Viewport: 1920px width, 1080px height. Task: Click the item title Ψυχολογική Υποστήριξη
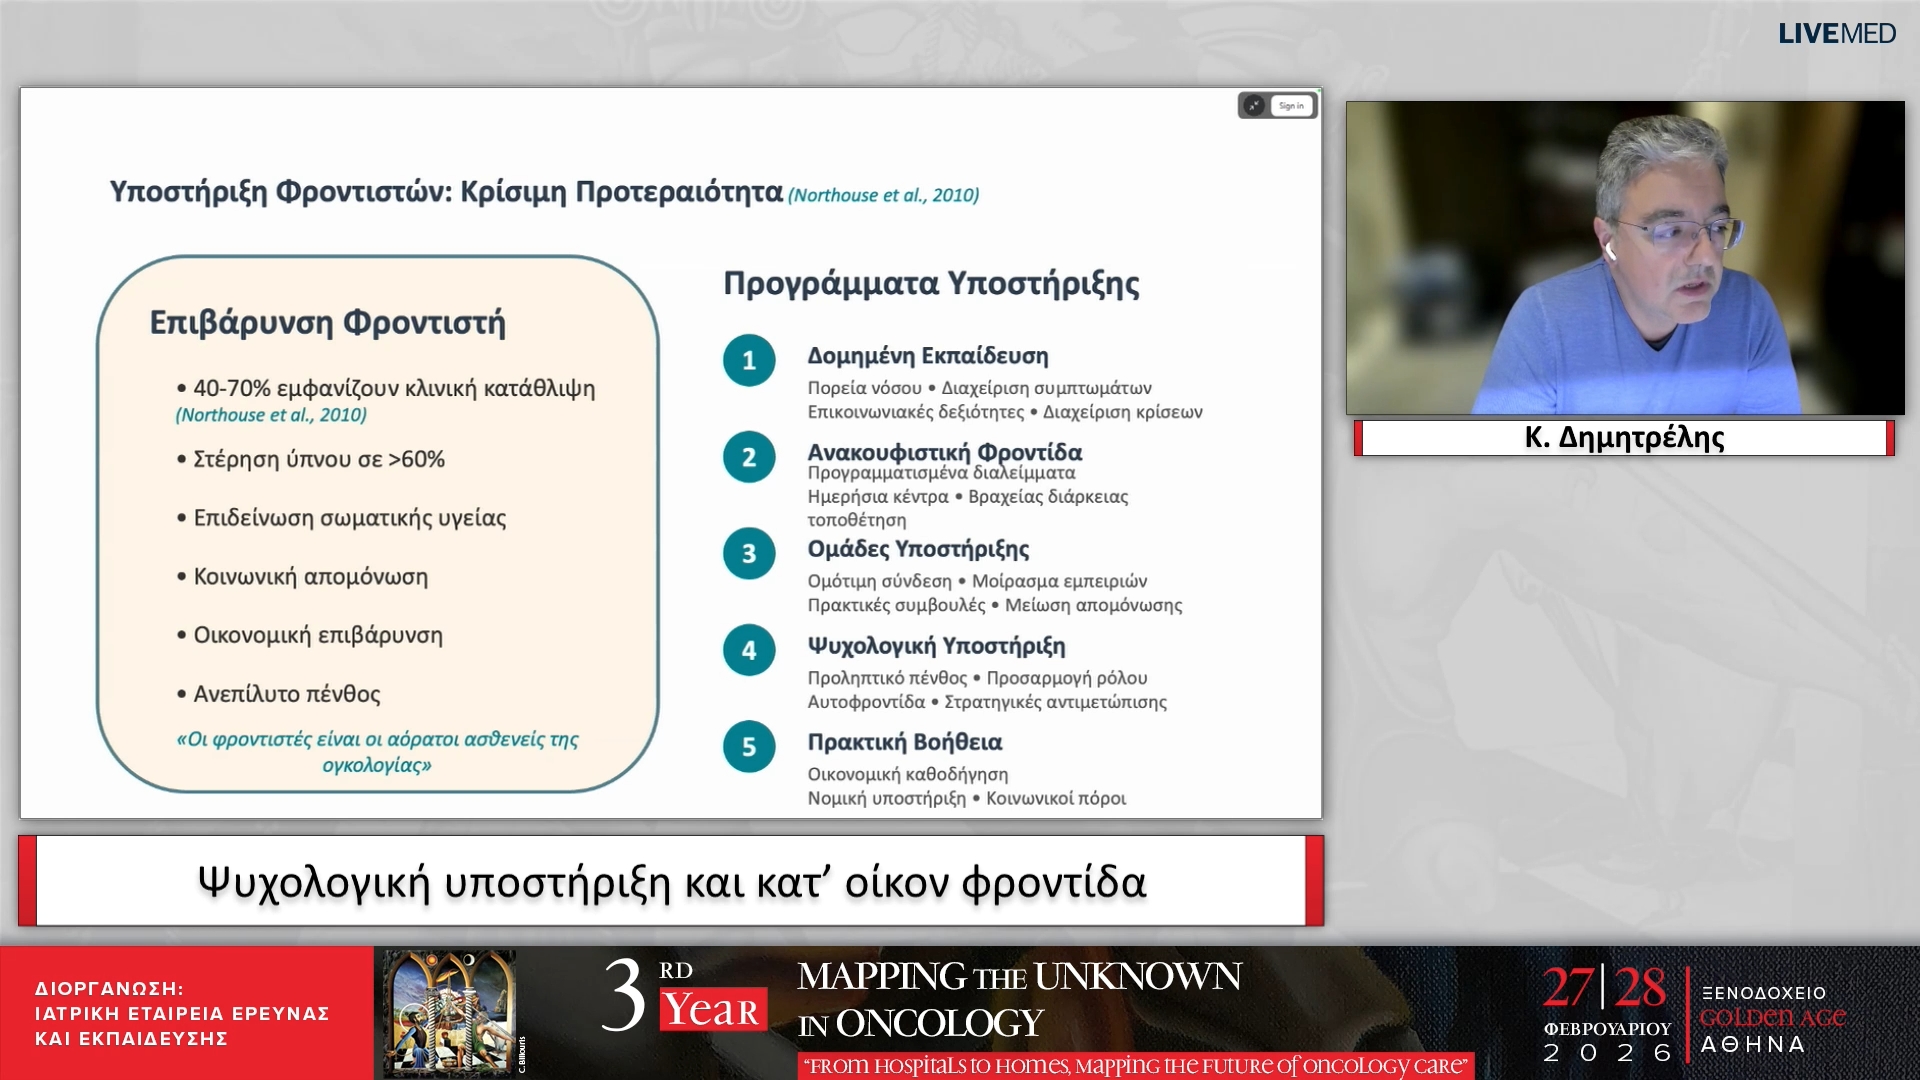tap(936, 646)
